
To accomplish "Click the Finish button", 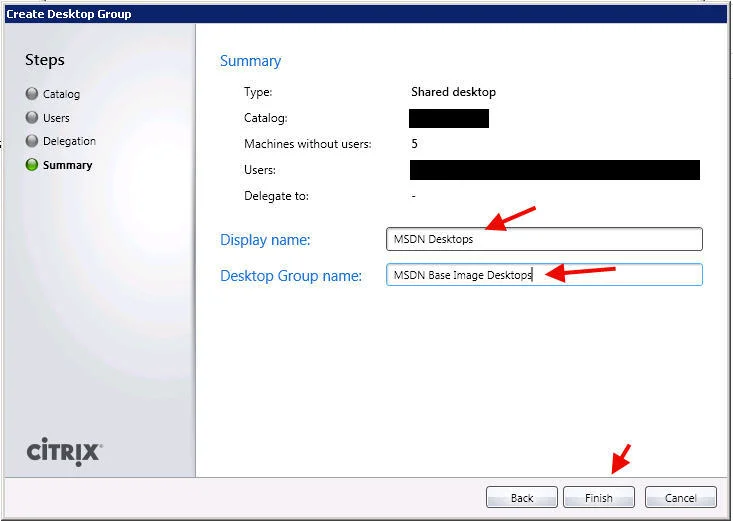I will (599, 497).
